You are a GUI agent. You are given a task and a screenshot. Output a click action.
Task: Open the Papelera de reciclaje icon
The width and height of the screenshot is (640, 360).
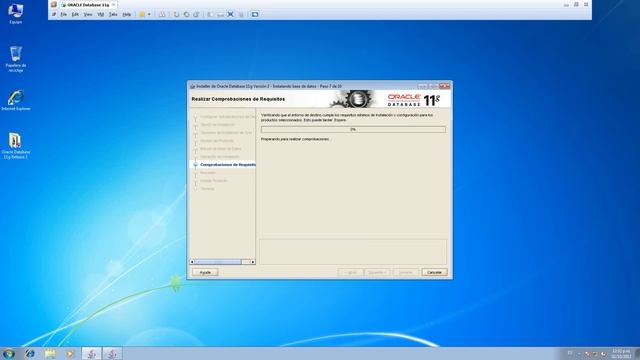[16, 59]
